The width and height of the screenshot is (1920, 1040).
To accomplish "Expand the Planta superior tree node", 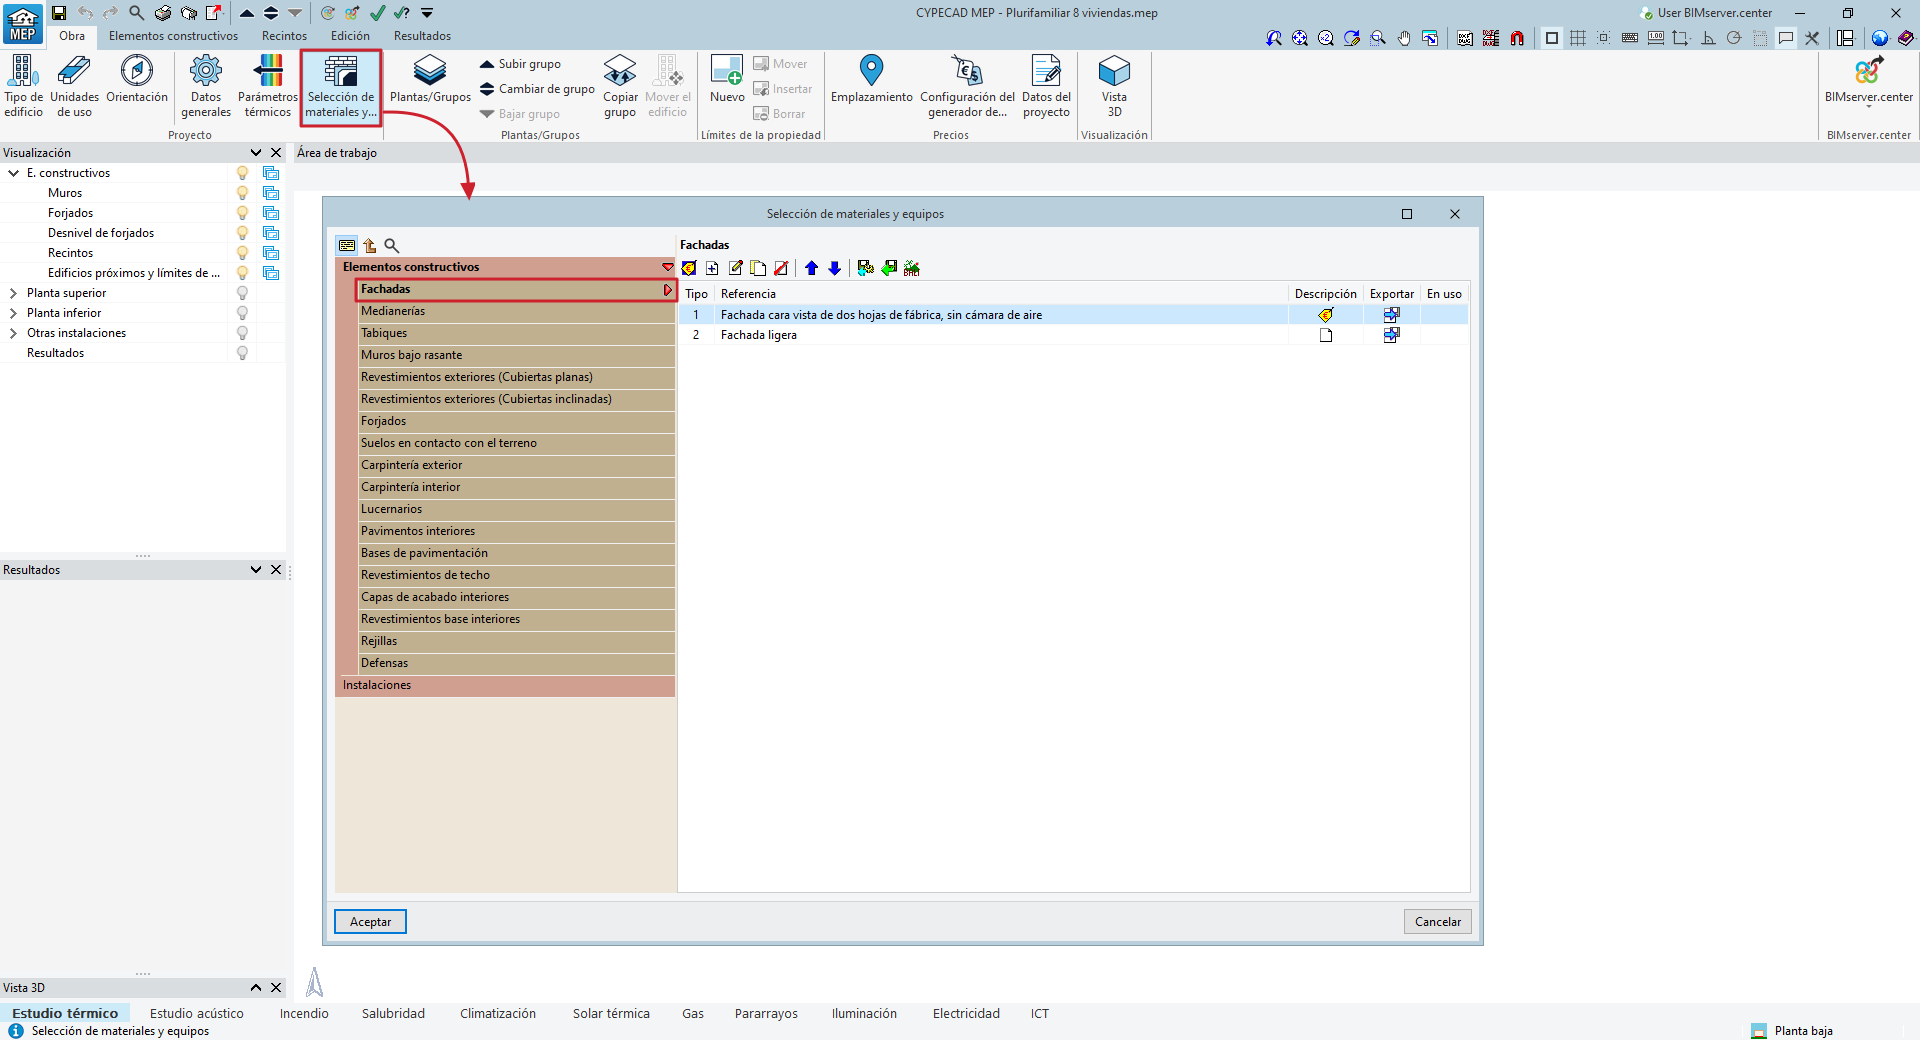I will [x=13, y=293].
